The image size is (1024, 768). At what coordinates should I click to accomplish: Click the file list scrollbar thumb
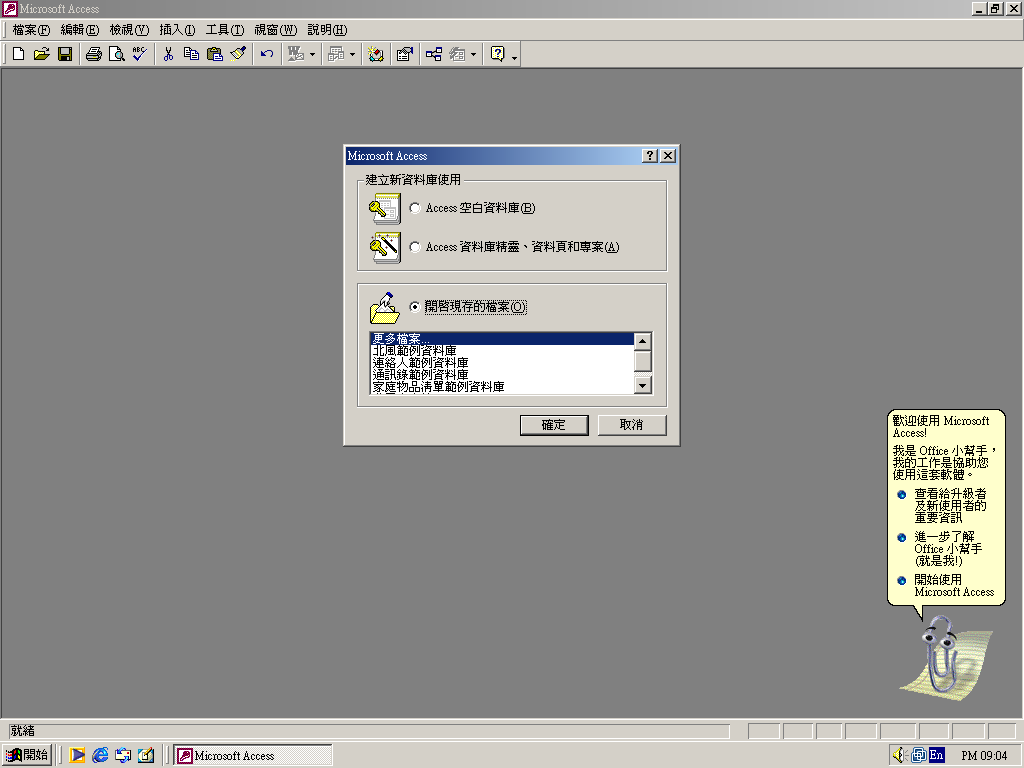pyautogui.click(x=643, y=361)
